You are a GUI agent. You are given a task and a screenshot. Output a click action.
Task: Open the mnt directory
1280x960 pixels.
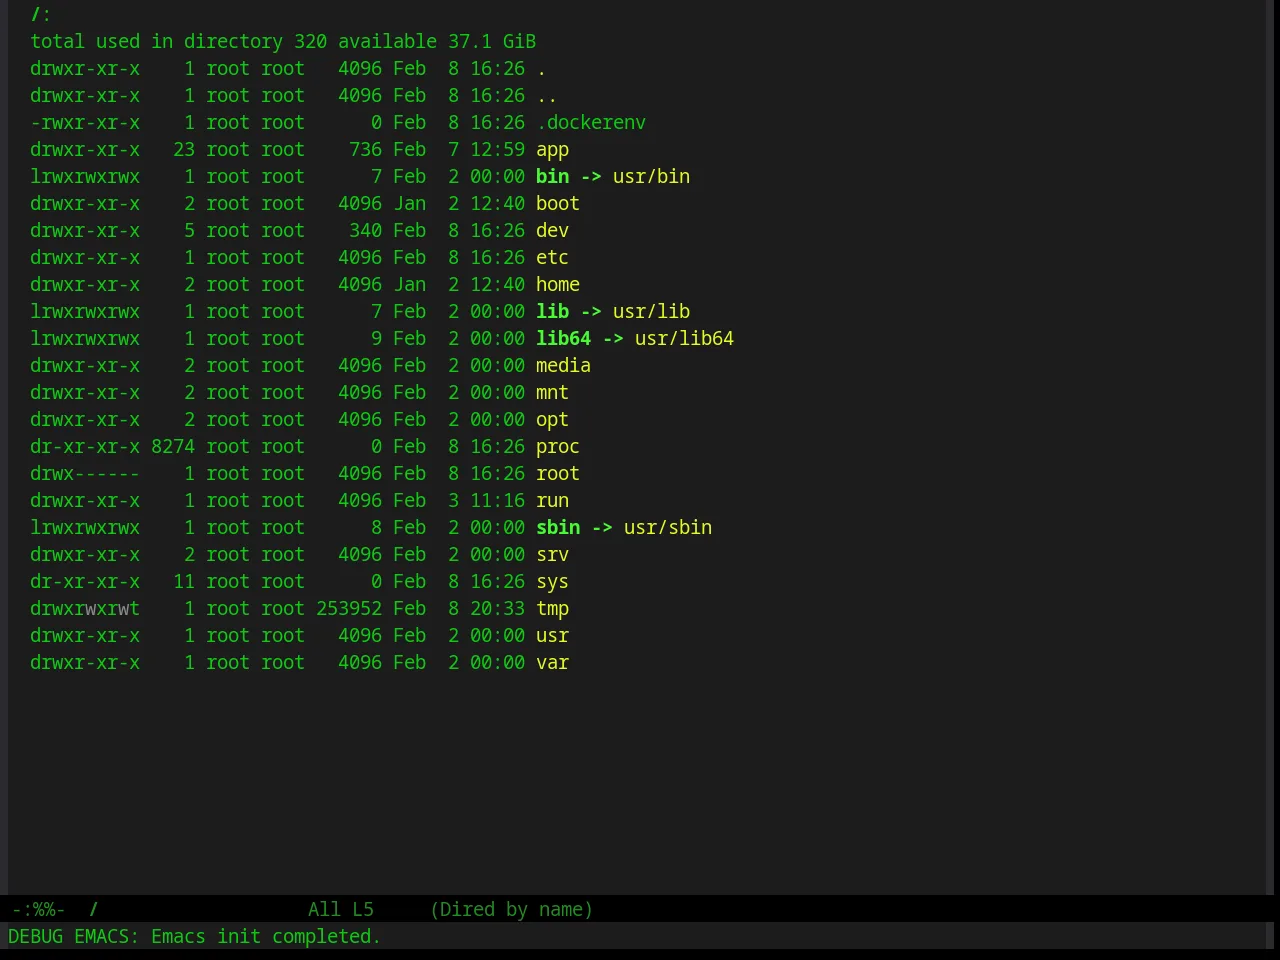click(x=552, y=393)
